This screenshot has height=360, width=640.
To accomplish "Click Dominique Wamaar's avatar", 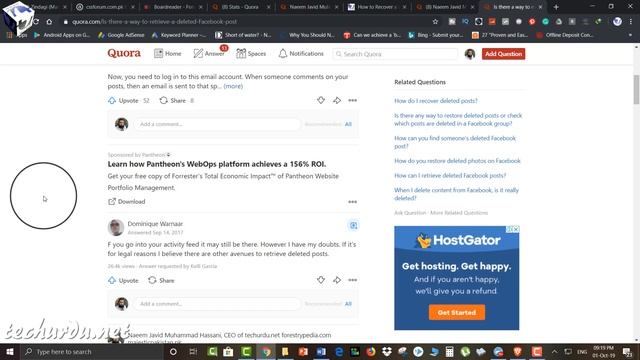I will click(116, 227).
